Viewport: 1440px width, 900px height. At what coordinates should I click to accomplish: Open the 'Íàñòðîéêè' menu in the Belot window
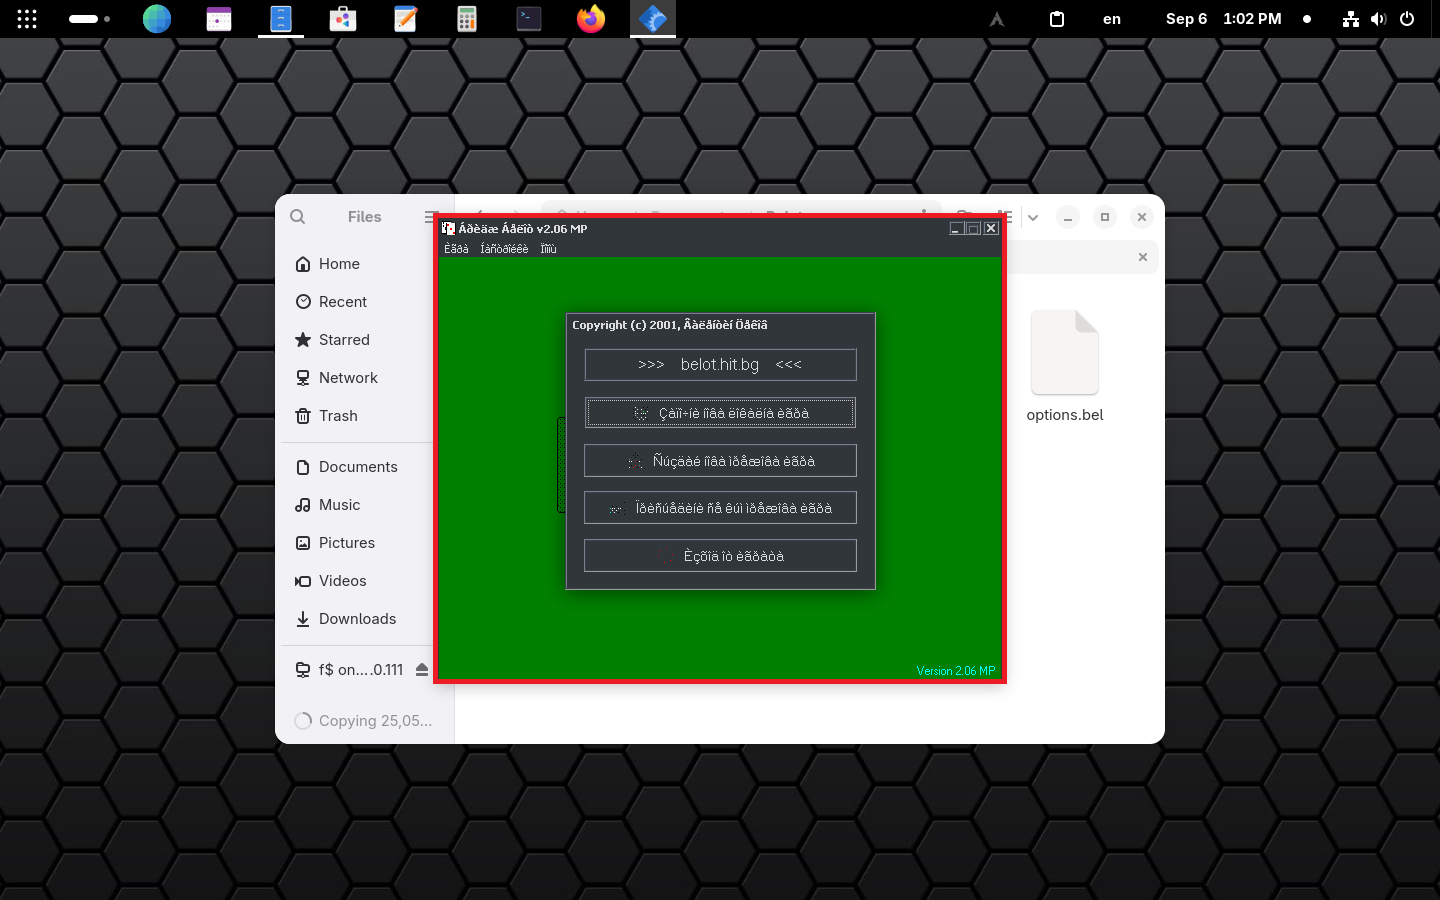pyautogui.click(x=504, y=249)
